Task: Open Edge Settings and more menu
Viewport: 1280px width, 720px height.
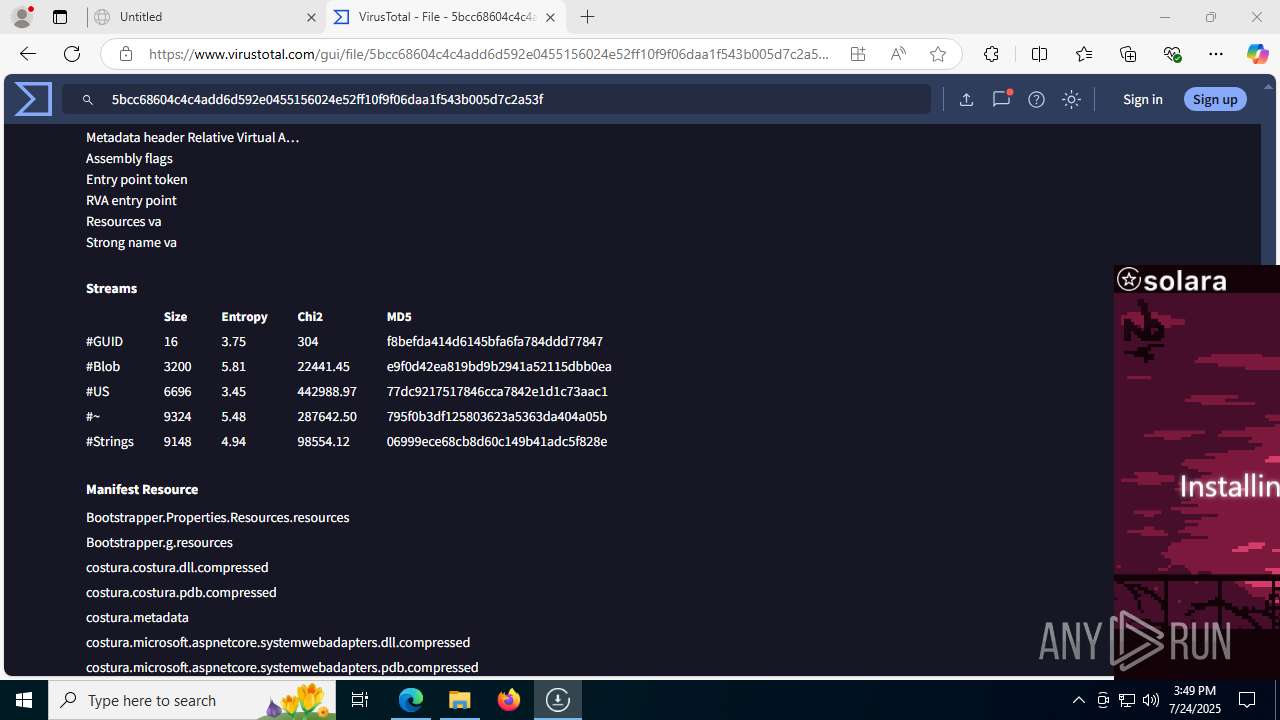Action: [x=1216, y=54]
